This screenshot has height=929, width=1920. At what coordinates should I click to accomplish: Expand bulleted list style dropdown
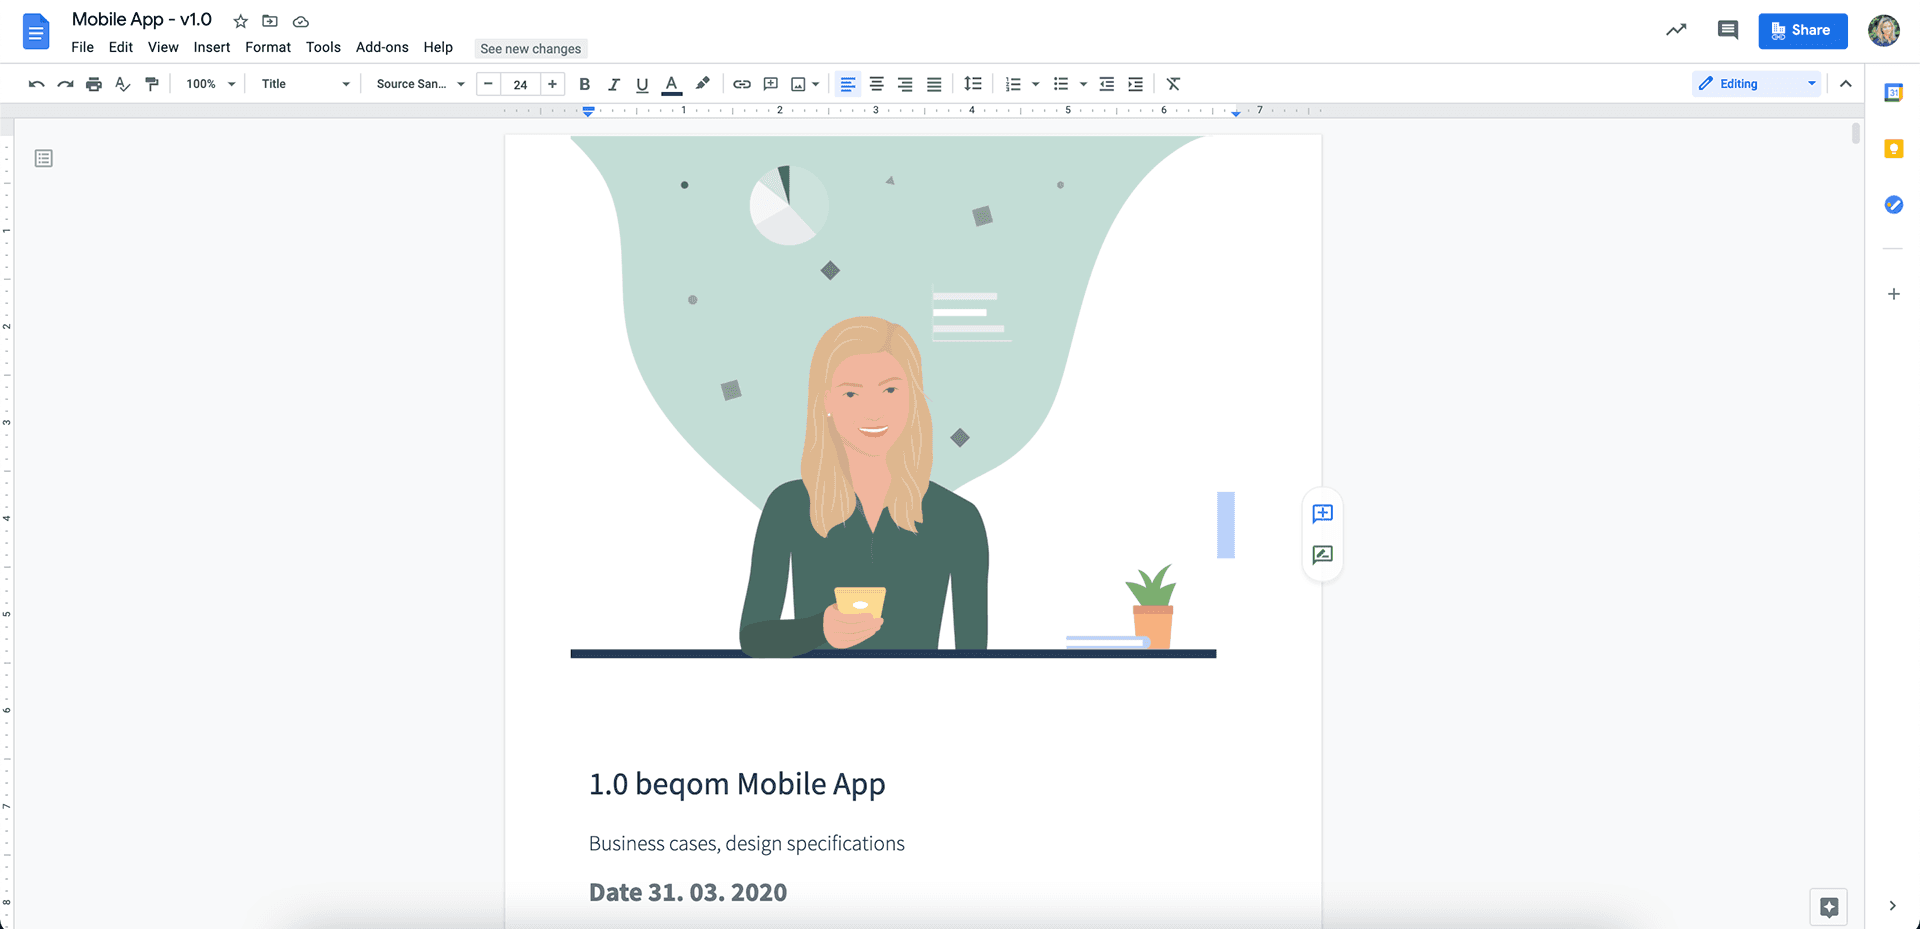1084,84
